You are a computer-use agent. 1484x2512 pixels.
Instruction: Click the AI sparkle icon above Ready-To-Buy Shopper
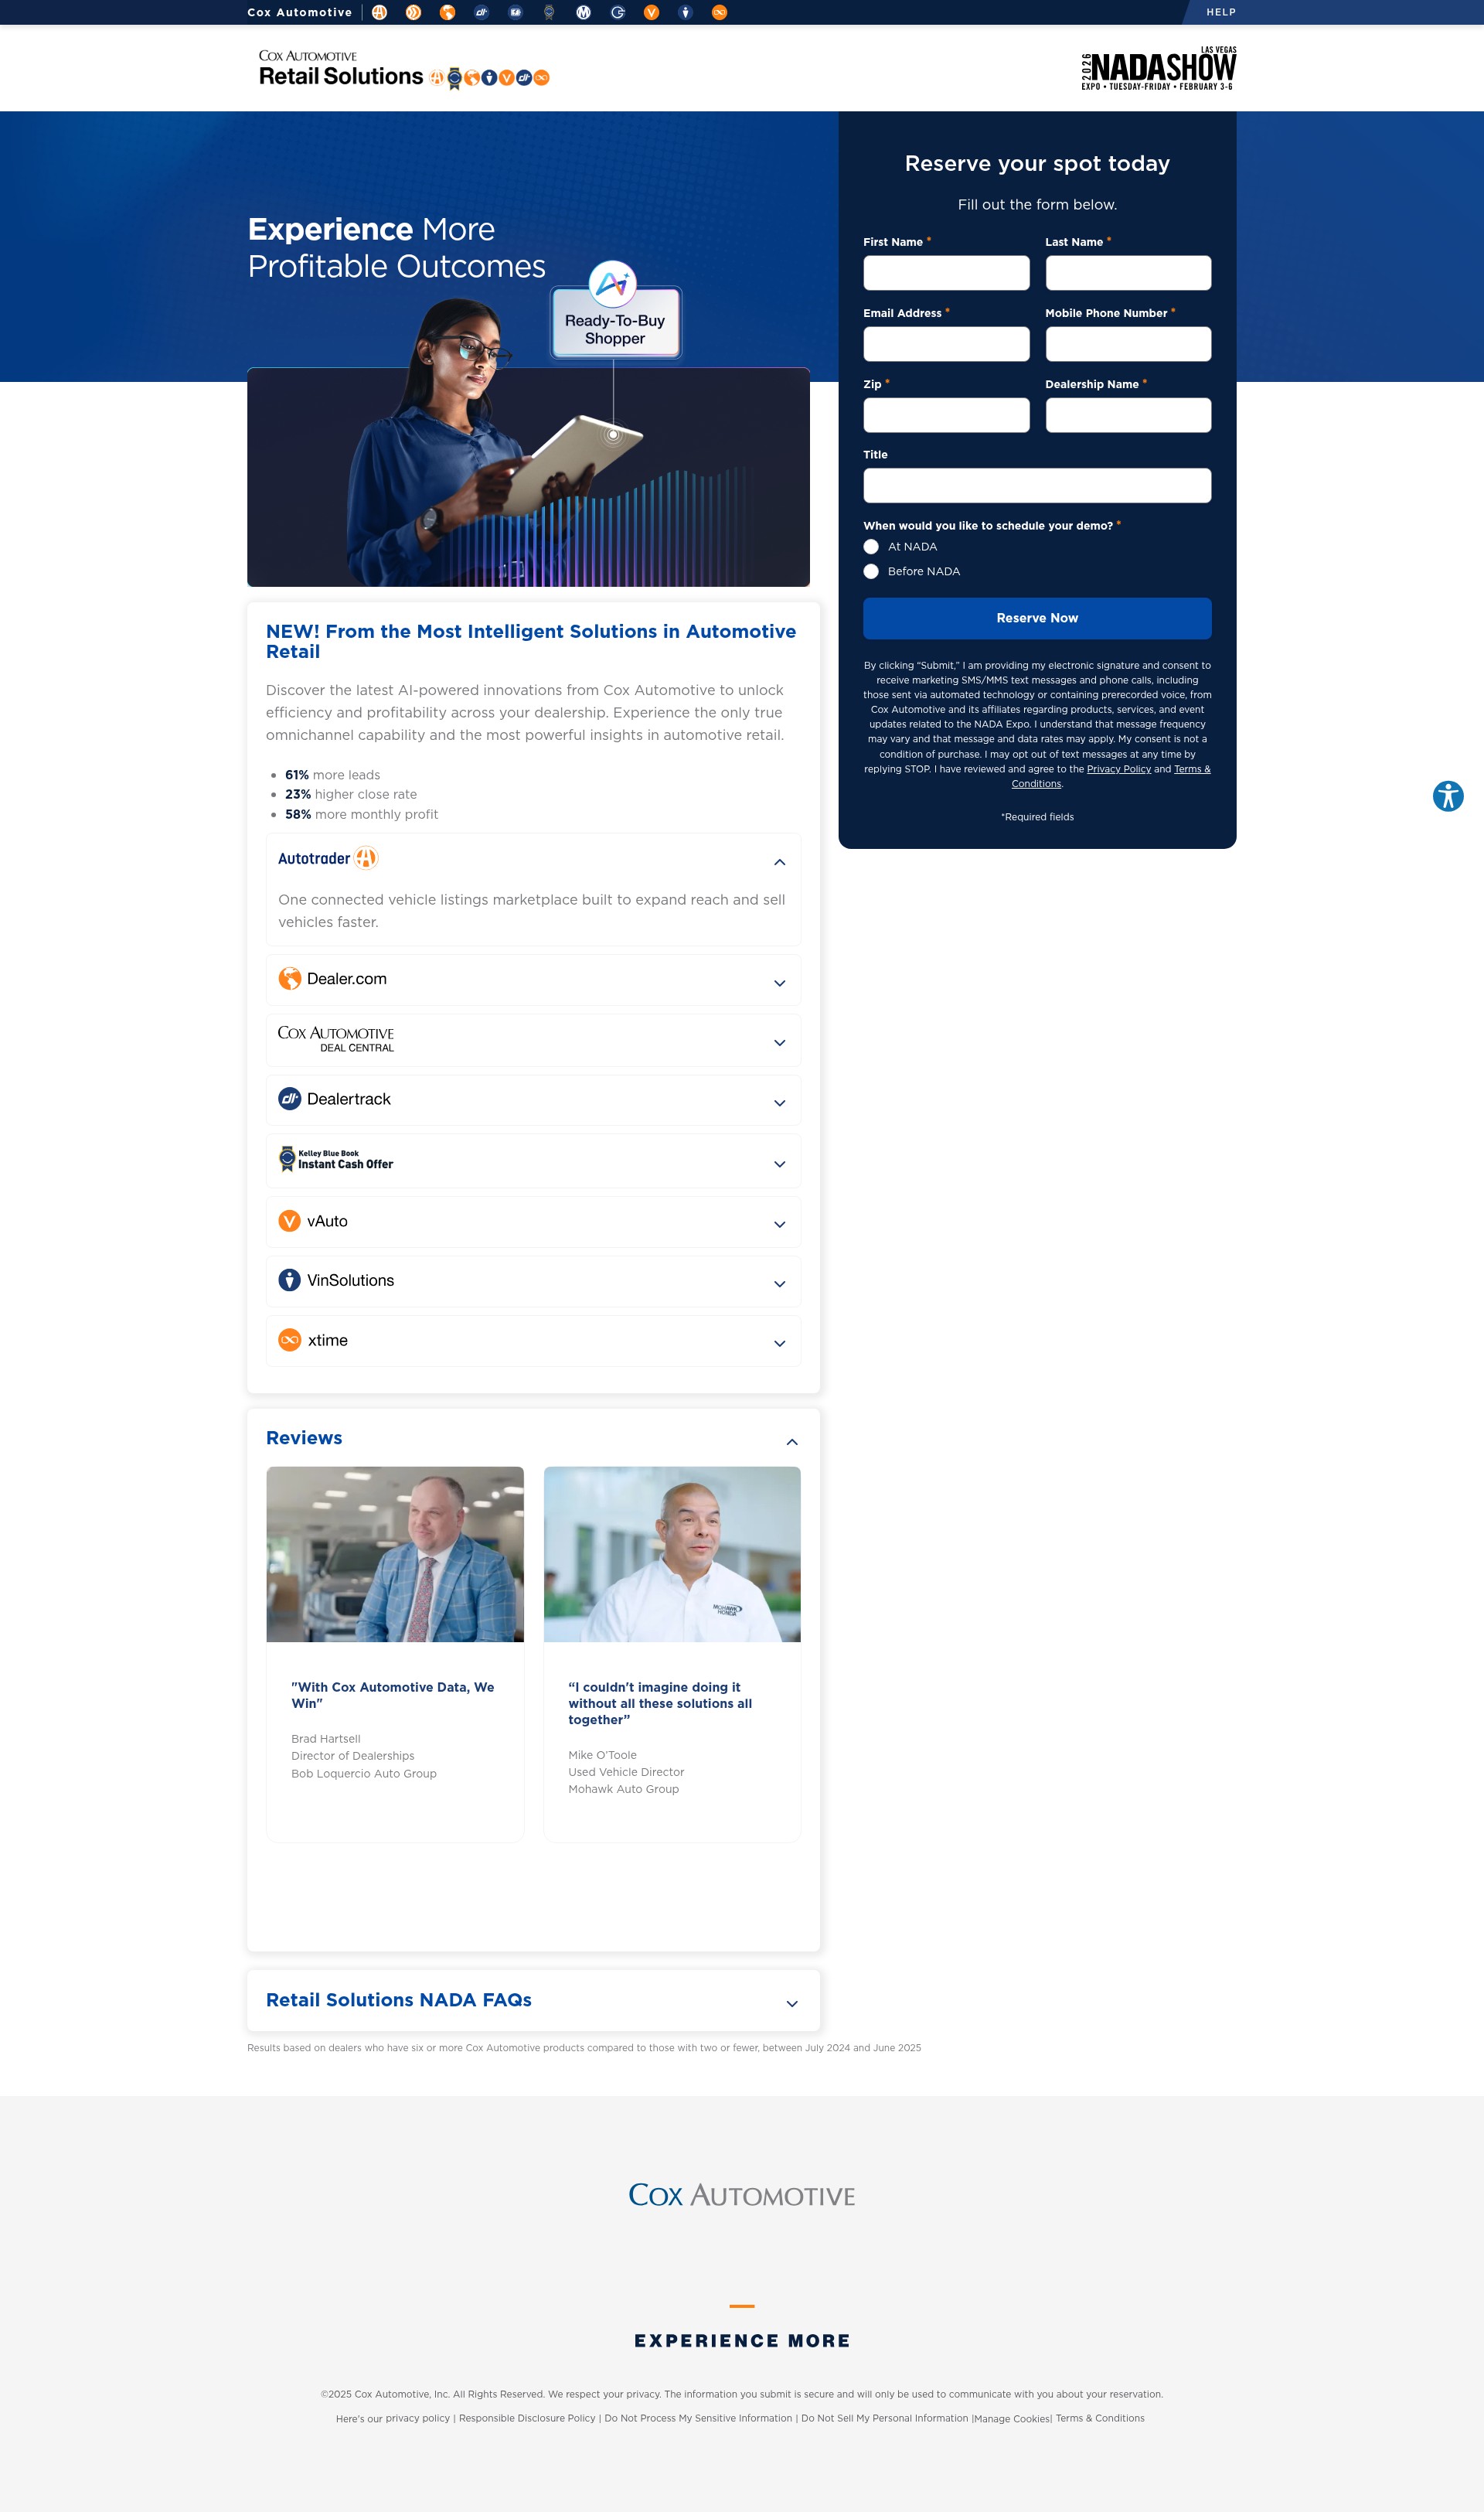pyautogui.click(x=613, y=284)
